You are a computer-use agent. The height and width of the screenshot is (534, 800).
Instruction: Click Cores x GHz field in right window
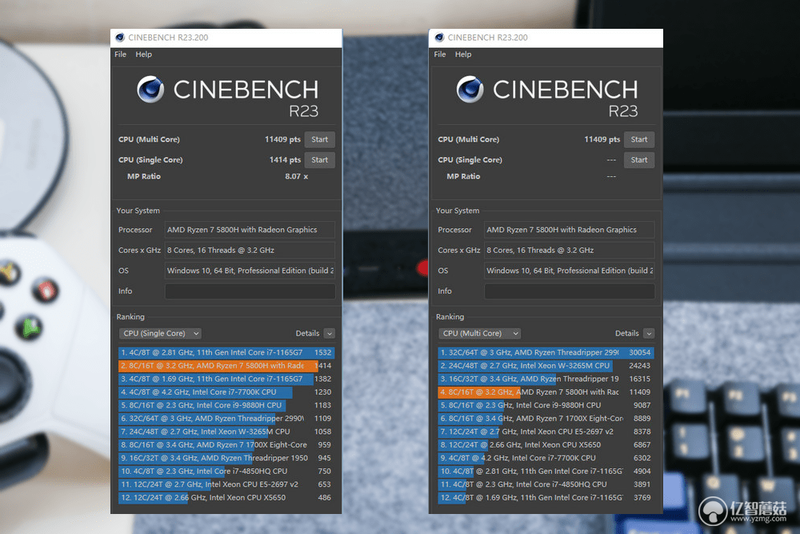[x=569, y=250]
